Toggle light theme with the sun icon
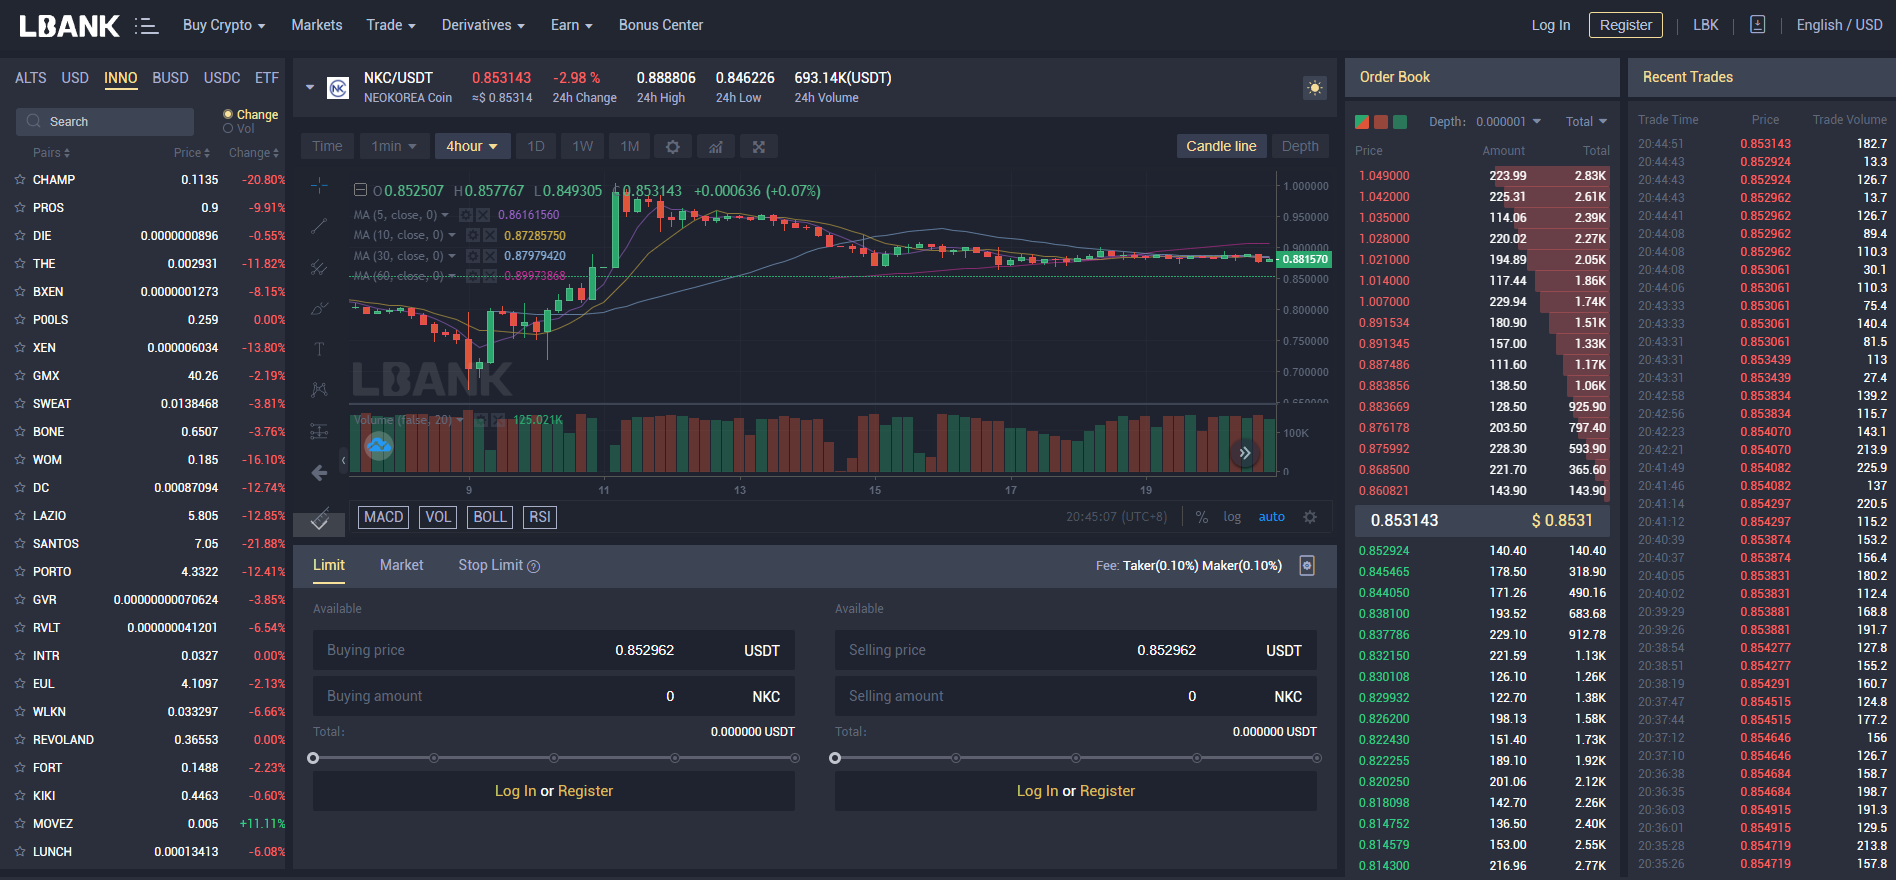The width and height of the screenshot is (1896, 880). click(1314, 88)
